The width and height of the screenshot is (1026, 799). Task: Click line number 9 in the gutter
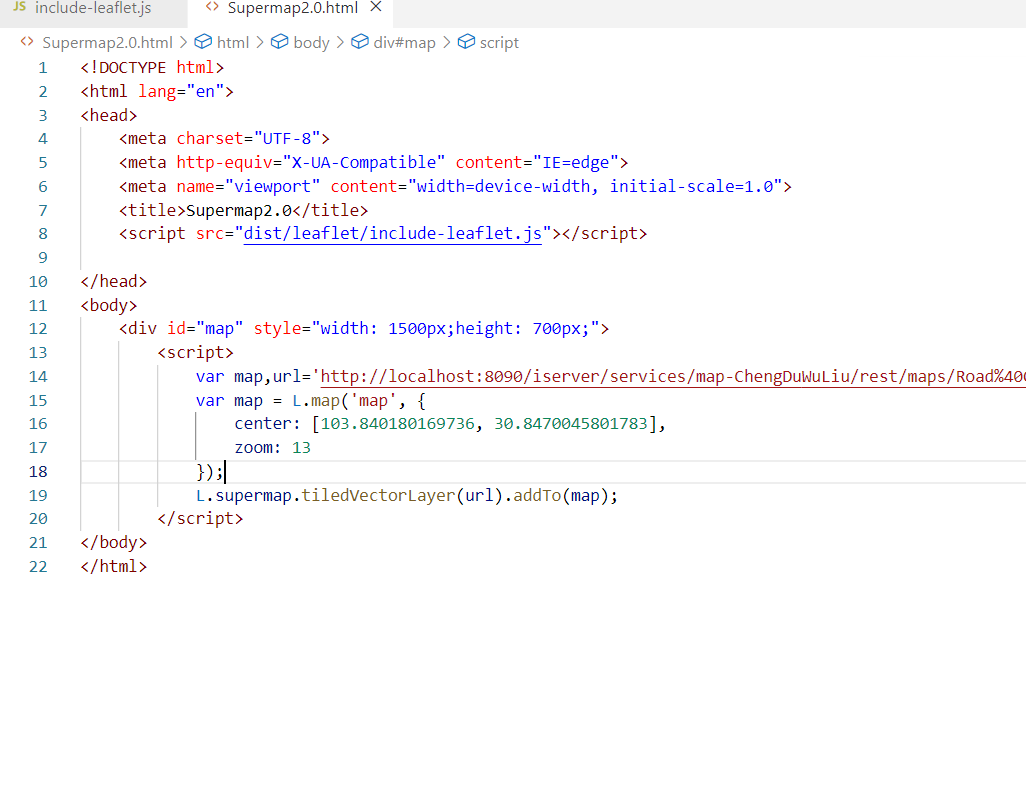[x=43, y=258]
